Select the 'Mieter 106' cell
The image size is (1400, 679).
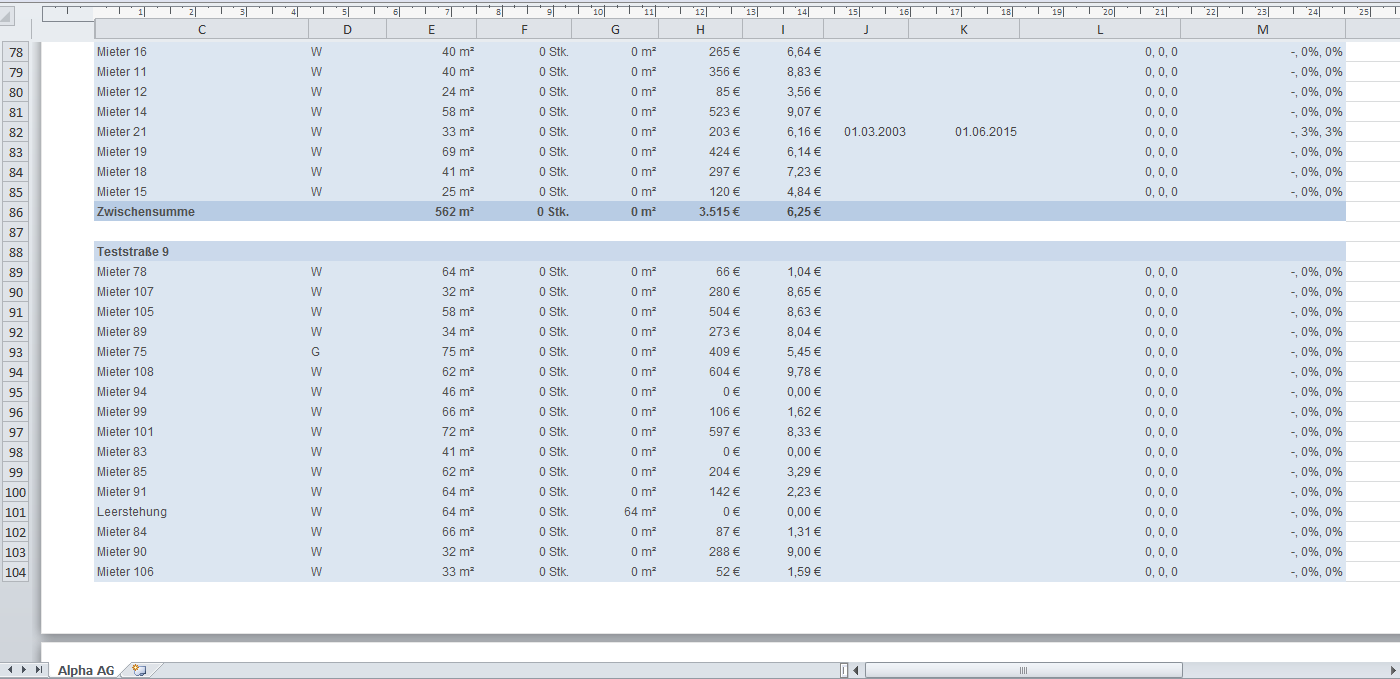[x=201, y=571]
